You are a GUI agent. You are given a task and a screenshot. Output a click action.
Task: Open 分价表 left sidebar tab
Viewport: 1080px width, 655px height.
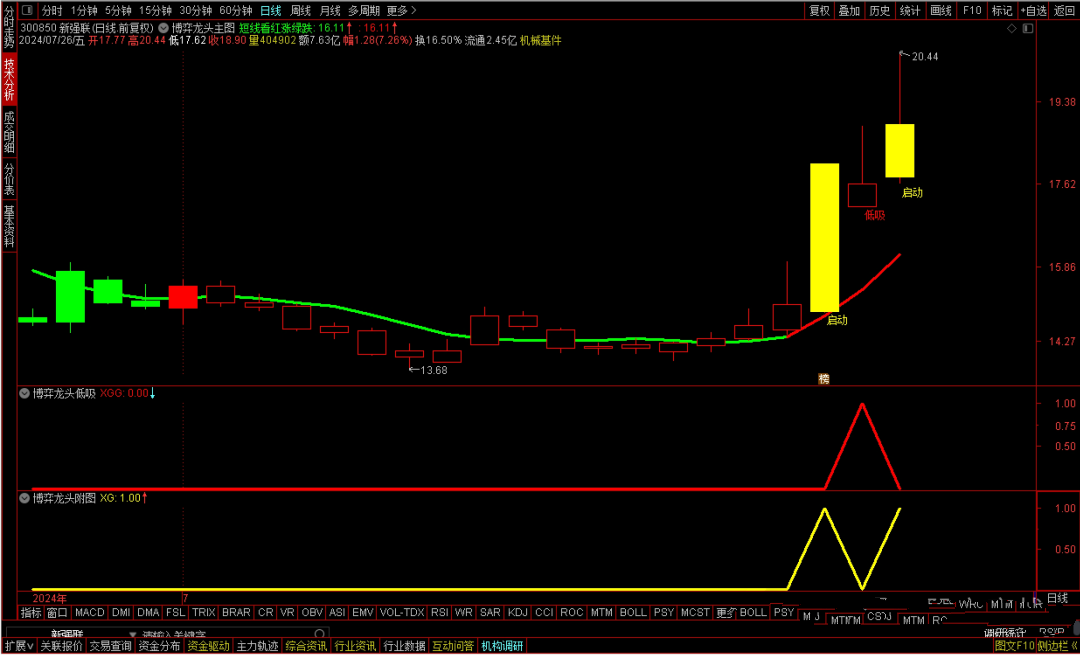tap(9, 179)
